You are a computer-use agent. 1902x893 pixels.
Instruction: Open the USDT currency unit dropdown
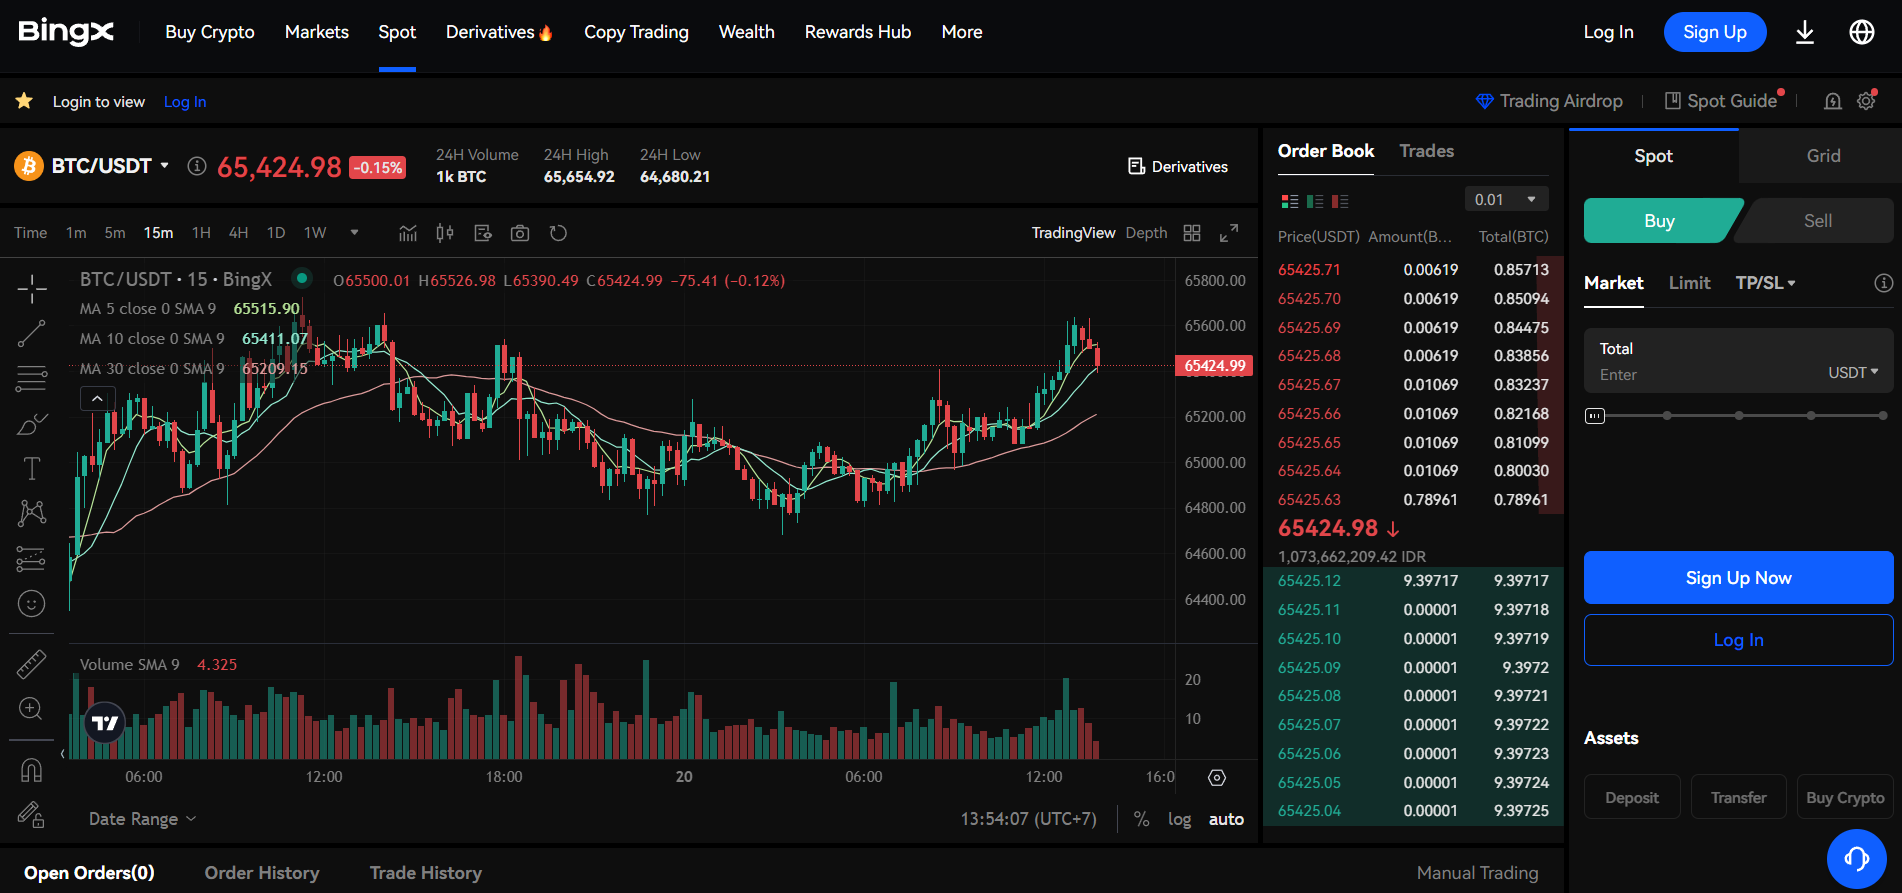pos(1853,372)
